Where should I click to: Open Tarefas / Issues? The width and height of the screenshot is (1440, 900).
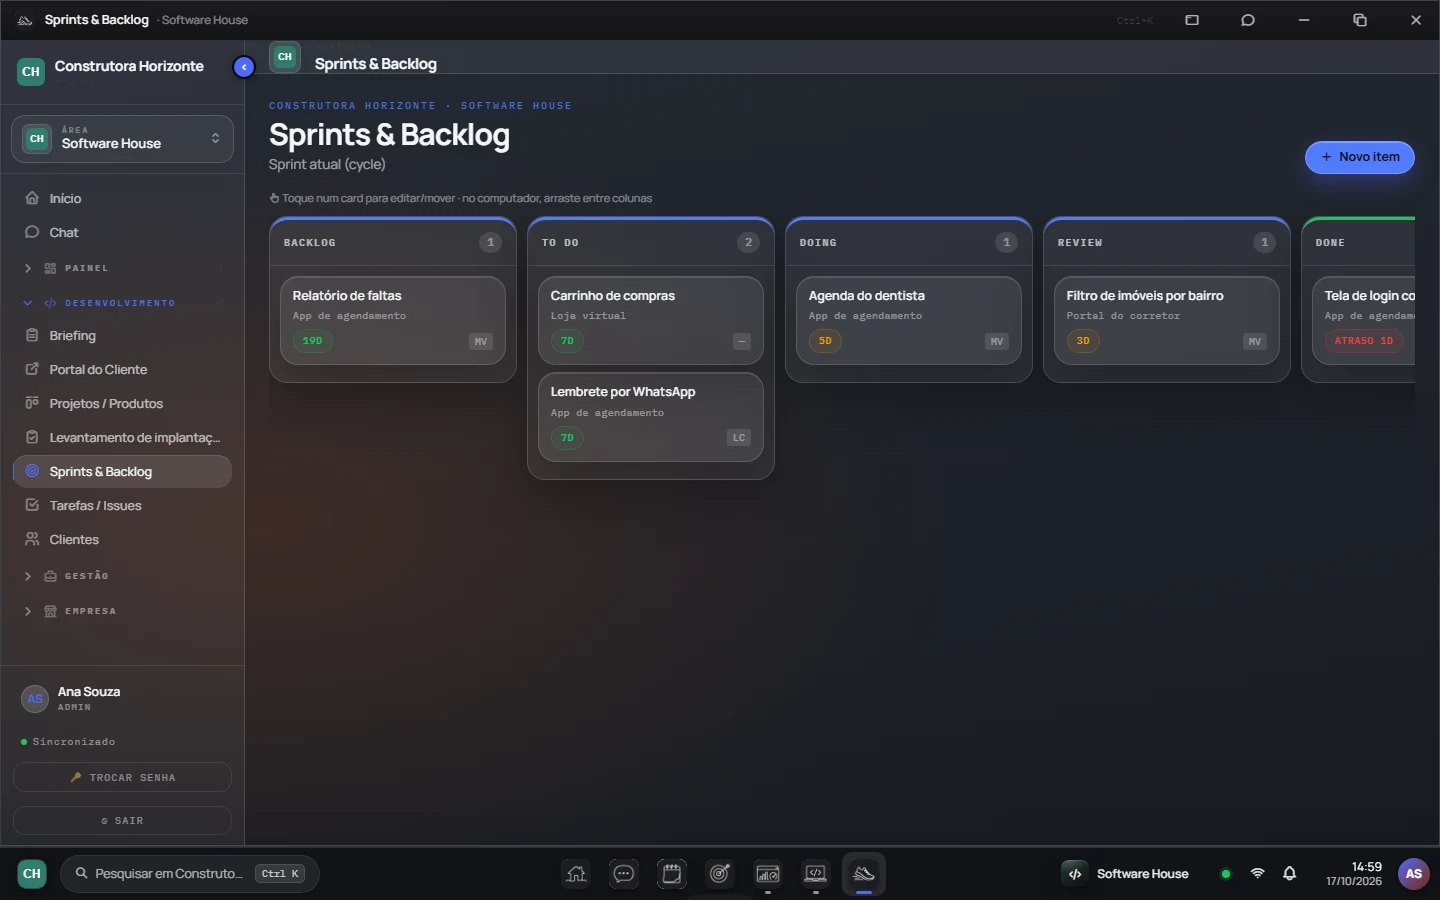click(x=122, y=506)
